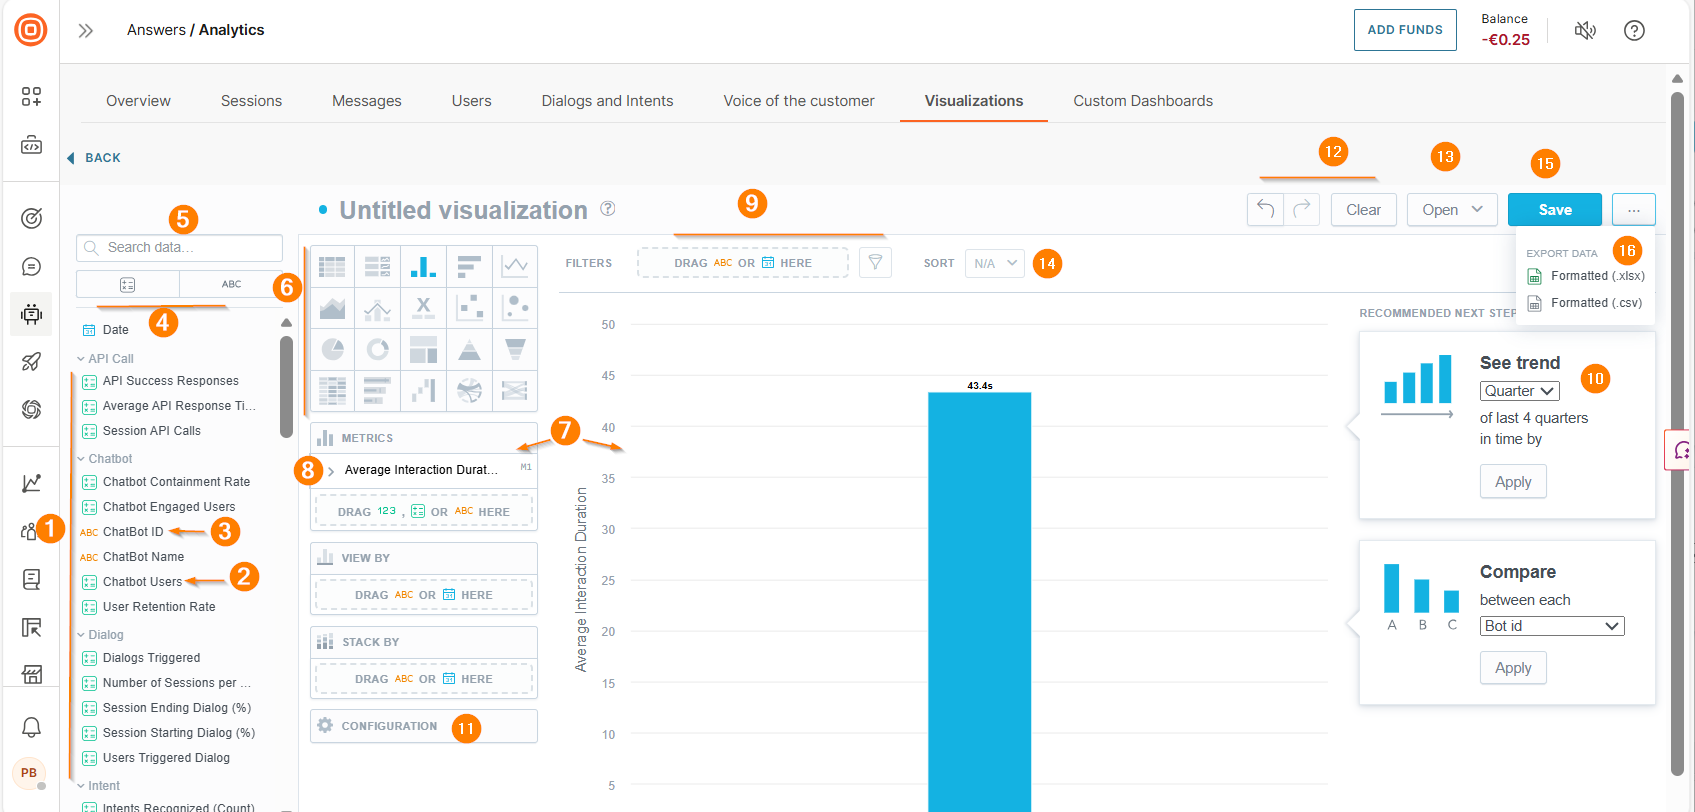This screenshot has height=812, width=1695.
Task: Open the notifications bell in sidebar
Action: (x=32, y=727)
